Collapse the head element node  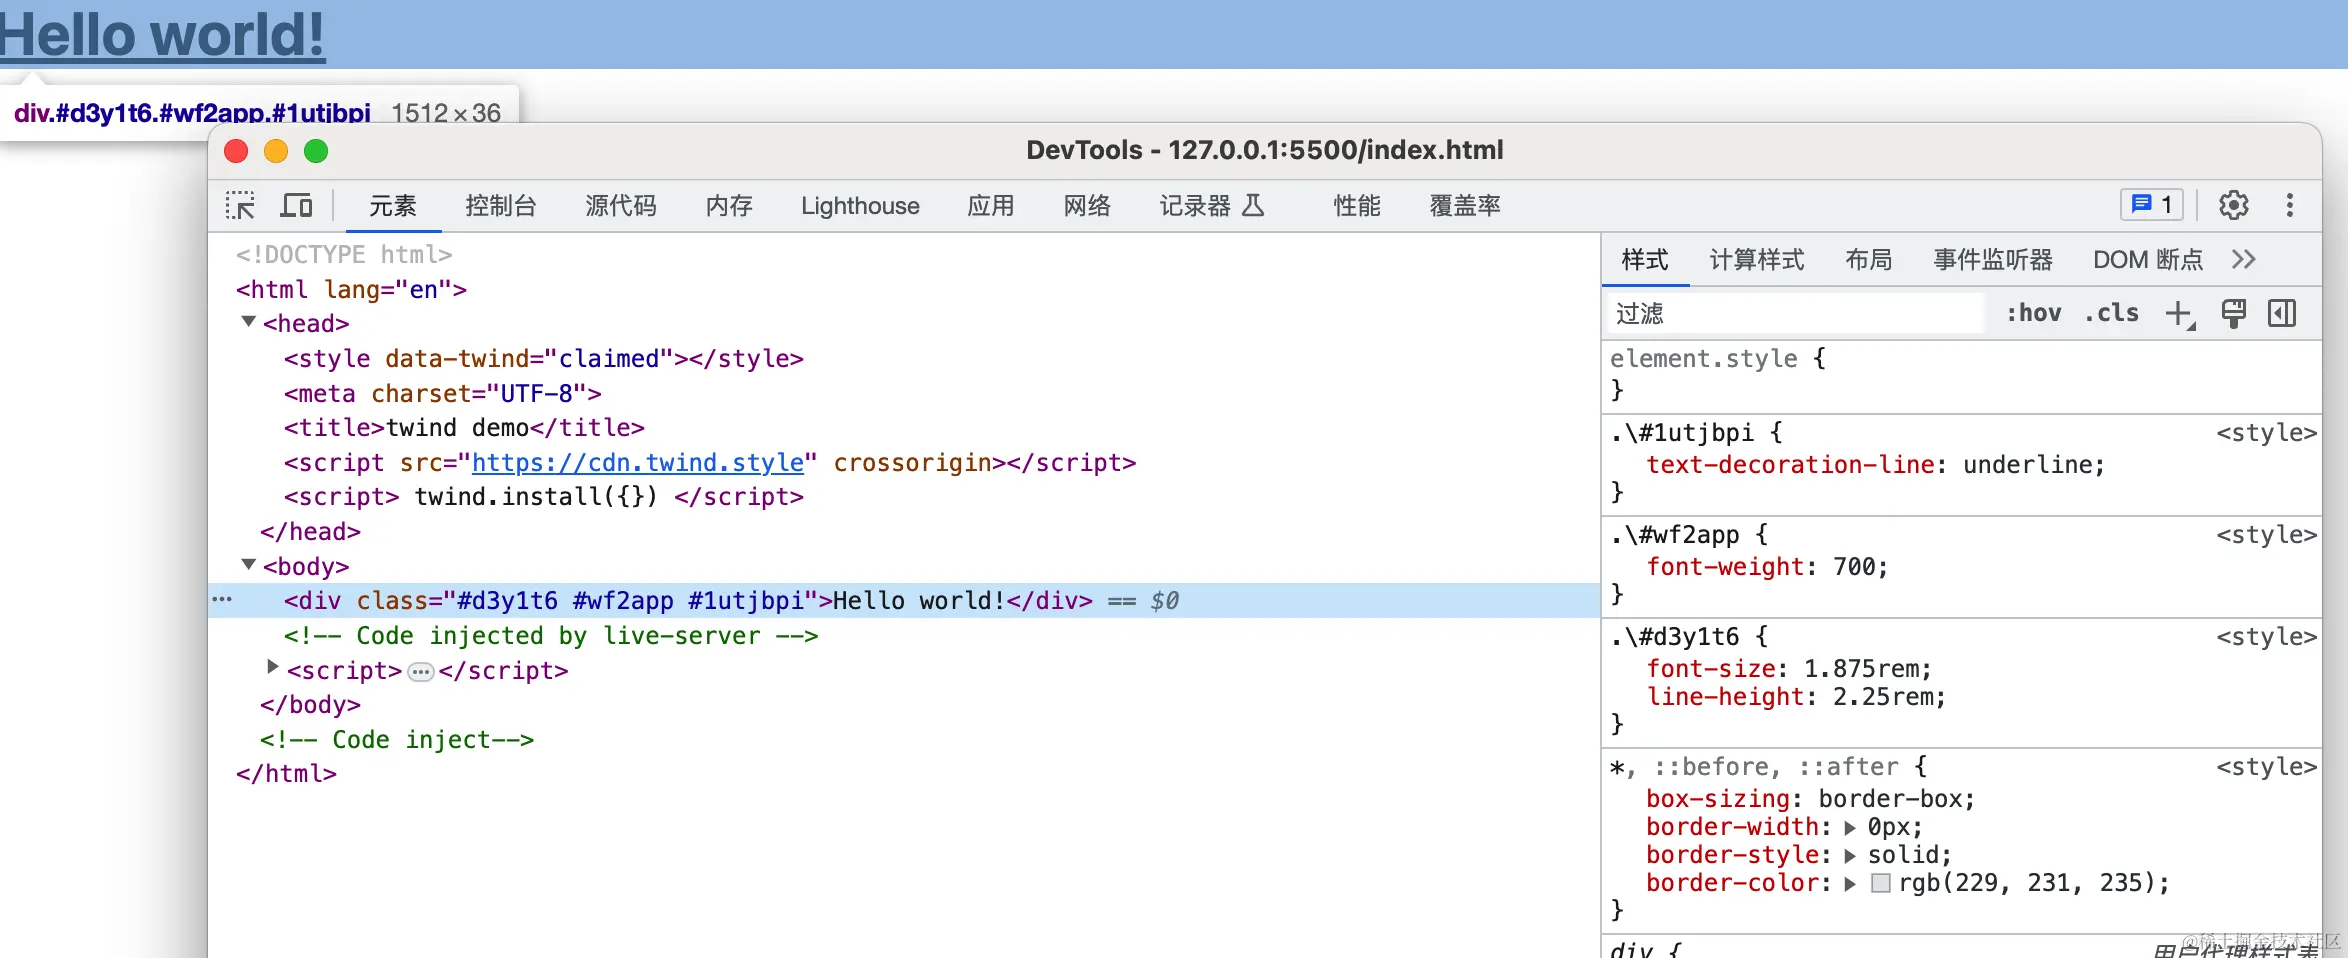point(249,322)
